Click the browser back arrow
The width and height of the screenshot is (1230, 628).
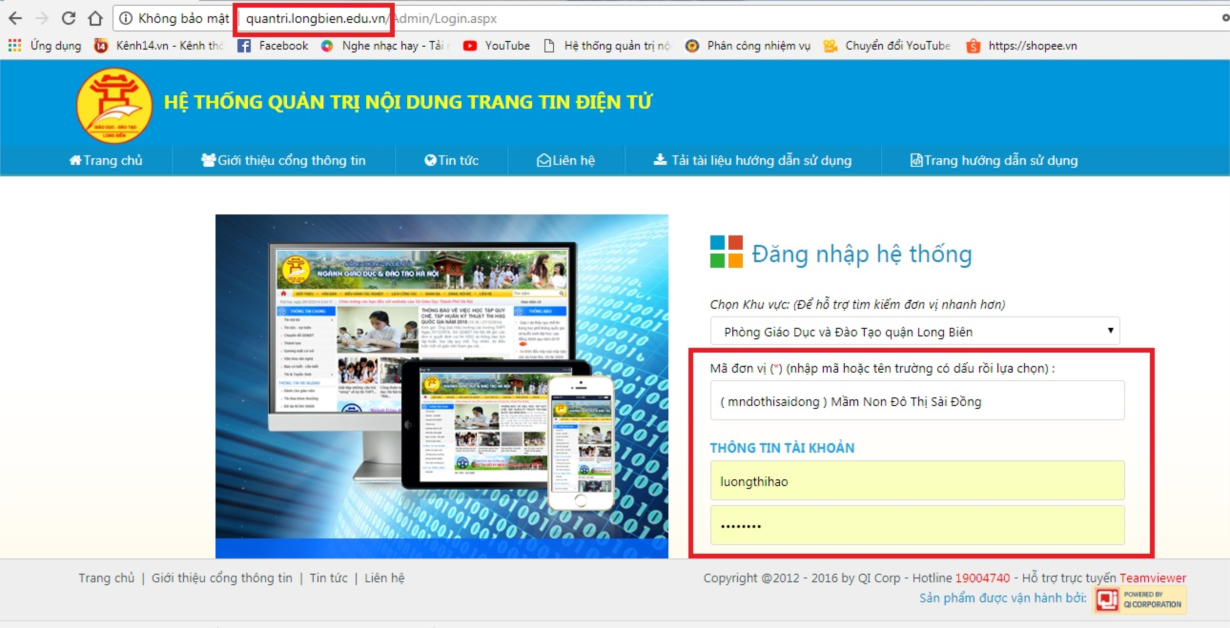15,18
